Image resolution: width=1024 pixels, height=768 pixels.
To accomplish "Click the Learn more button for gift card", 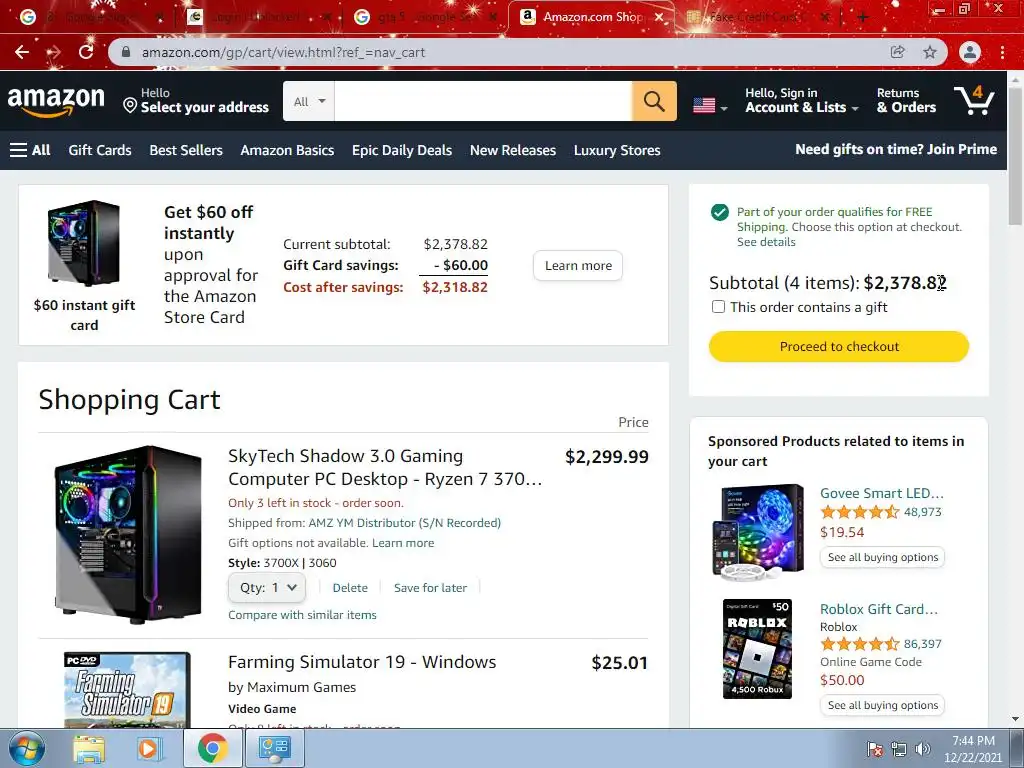I will [578, 266].
